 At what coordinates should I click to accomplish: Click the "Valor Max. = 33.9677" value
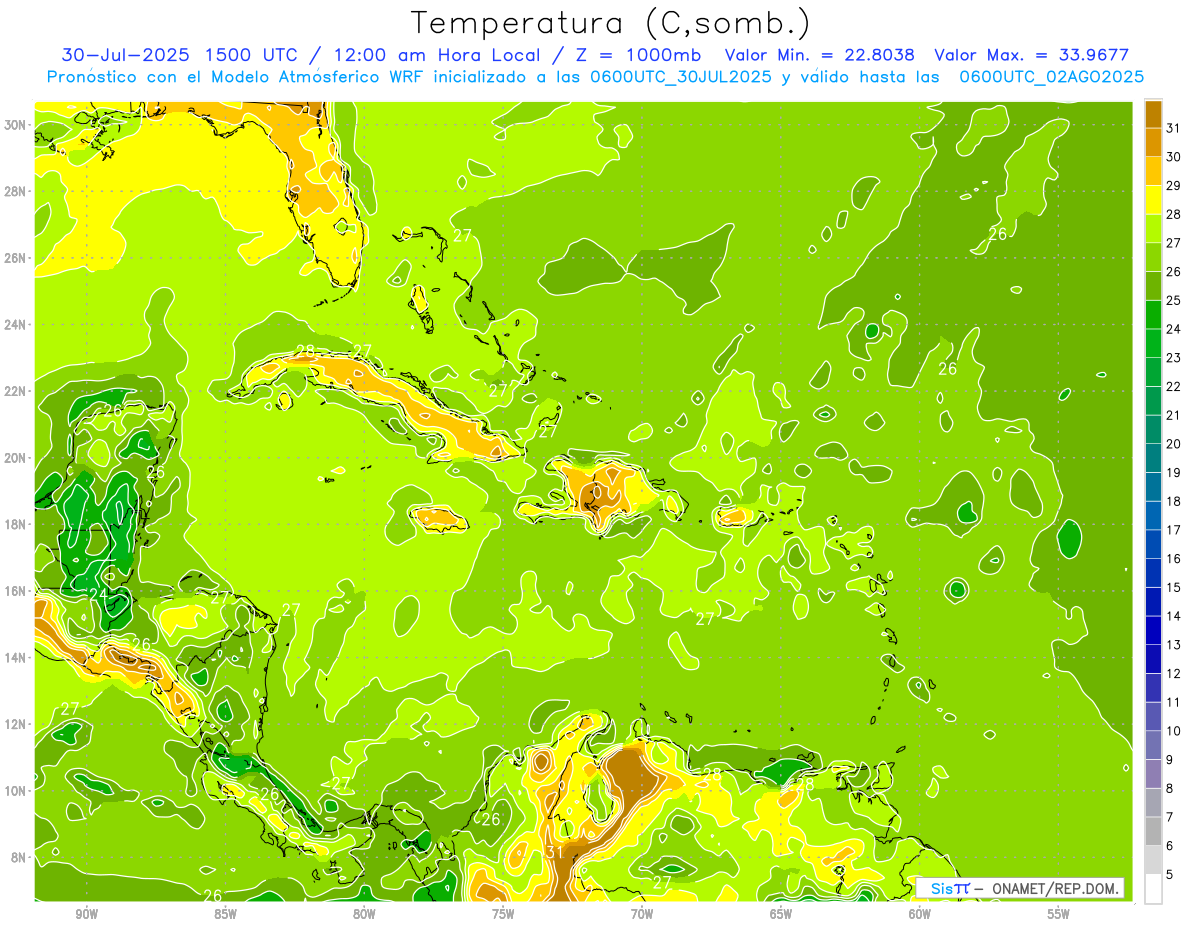(x=1032, y=55)
